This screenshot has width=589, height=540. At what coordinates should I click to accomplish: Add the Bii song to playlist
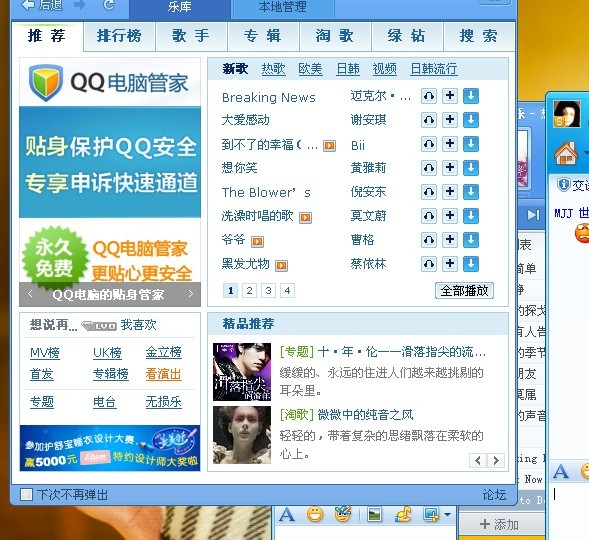(450, 144)
